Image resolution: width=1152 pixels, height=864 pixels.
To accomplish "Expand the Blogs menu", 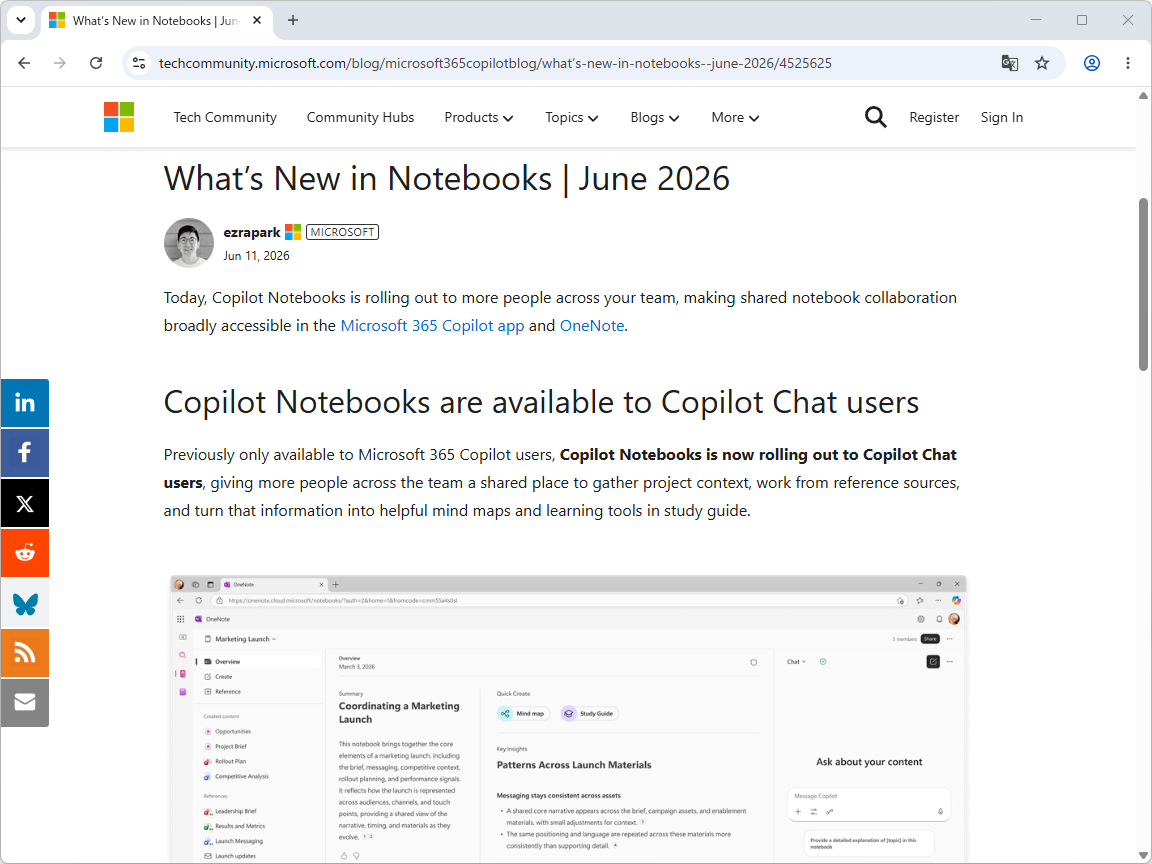I will [655, 118].
